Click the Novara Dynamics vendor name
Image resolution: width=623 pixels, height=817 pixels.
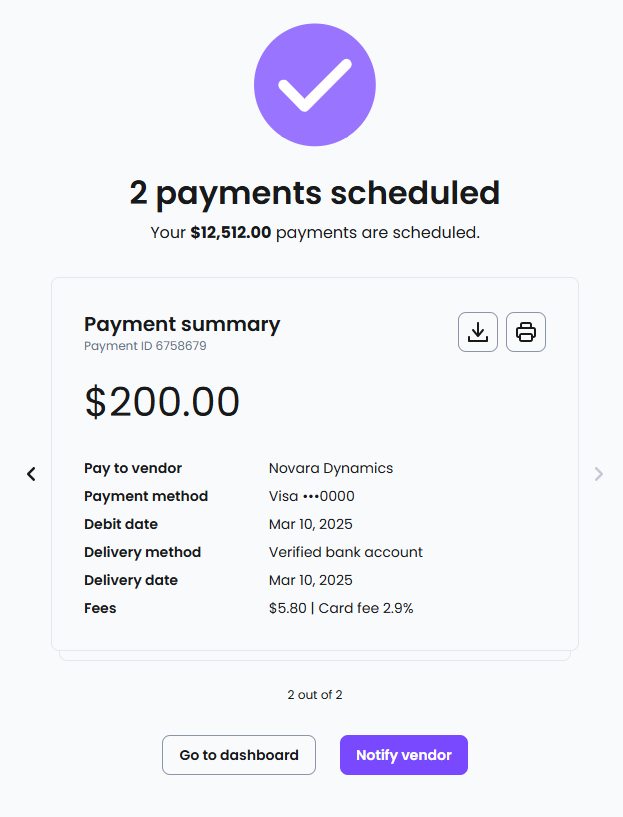(x=331, y=468)
